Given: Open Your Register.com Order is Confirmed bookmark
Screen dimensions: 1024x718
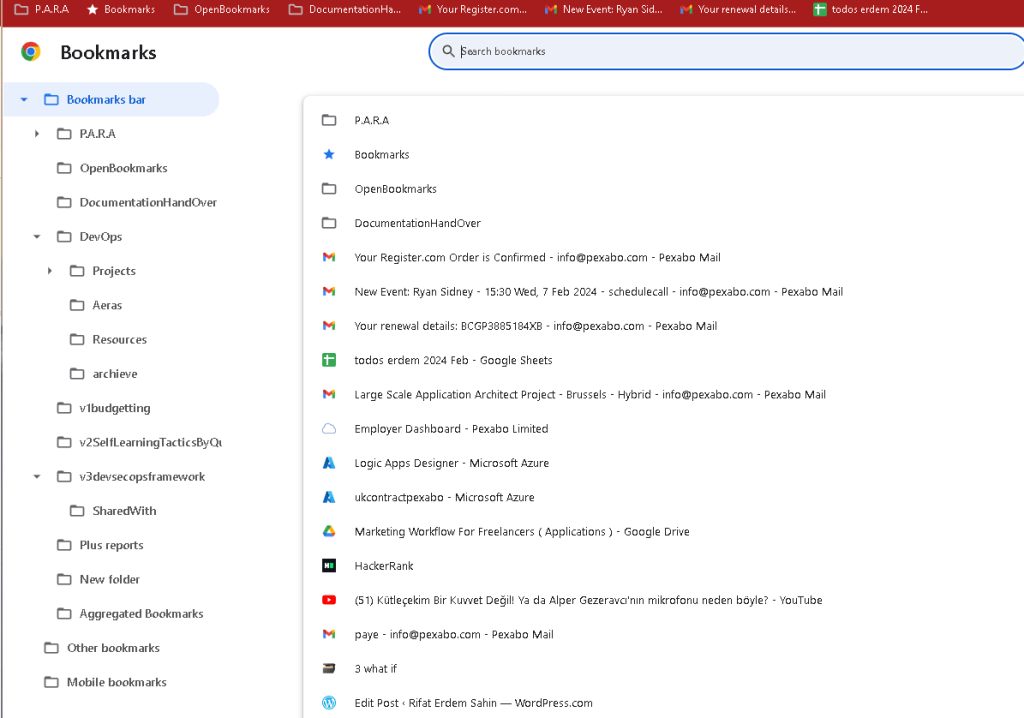Looking at the screenshot, I should [x=537, y=257].
